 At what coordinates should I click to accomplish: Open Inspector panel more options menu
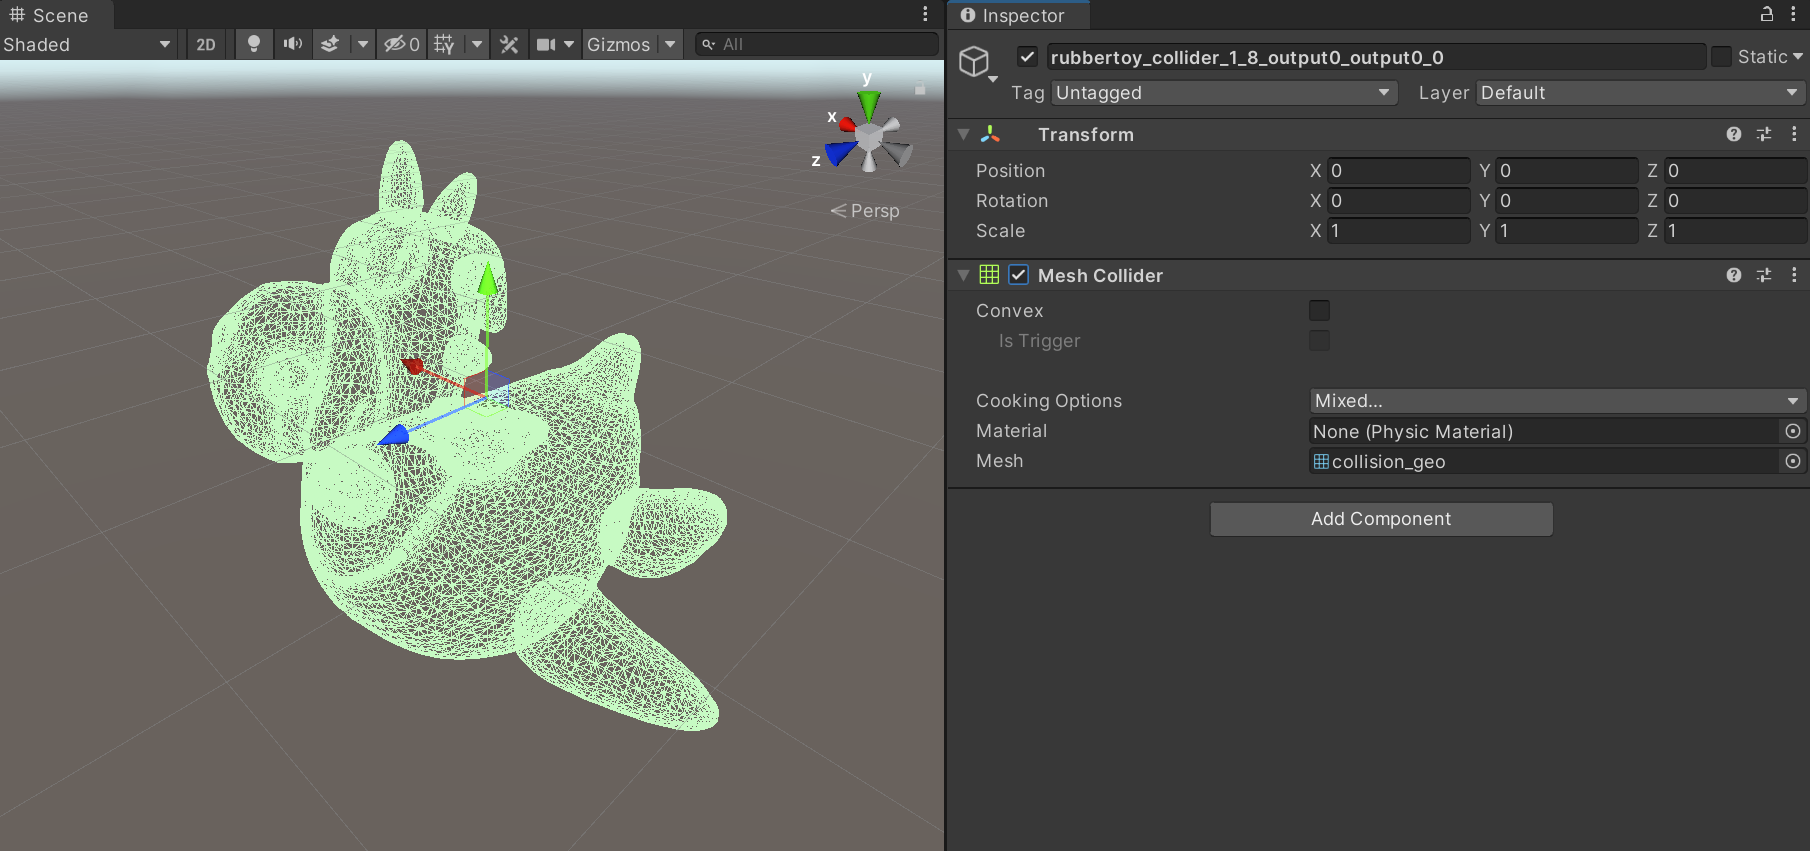pyautogui.click(x=1794, y=14)
